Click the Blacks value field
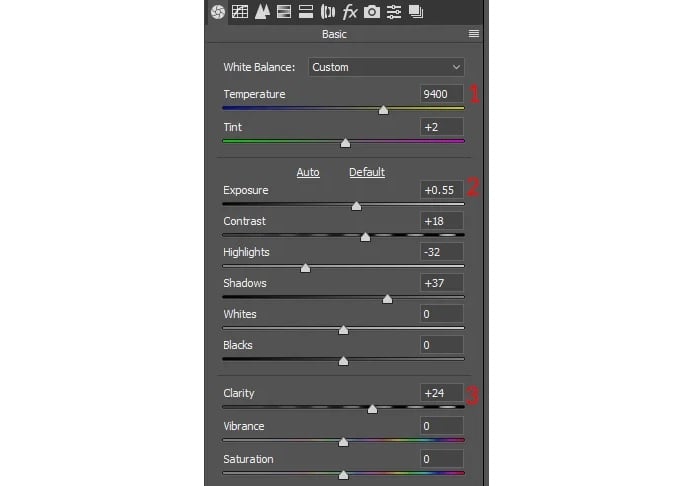The image size is (700, 486). (442, 345)
